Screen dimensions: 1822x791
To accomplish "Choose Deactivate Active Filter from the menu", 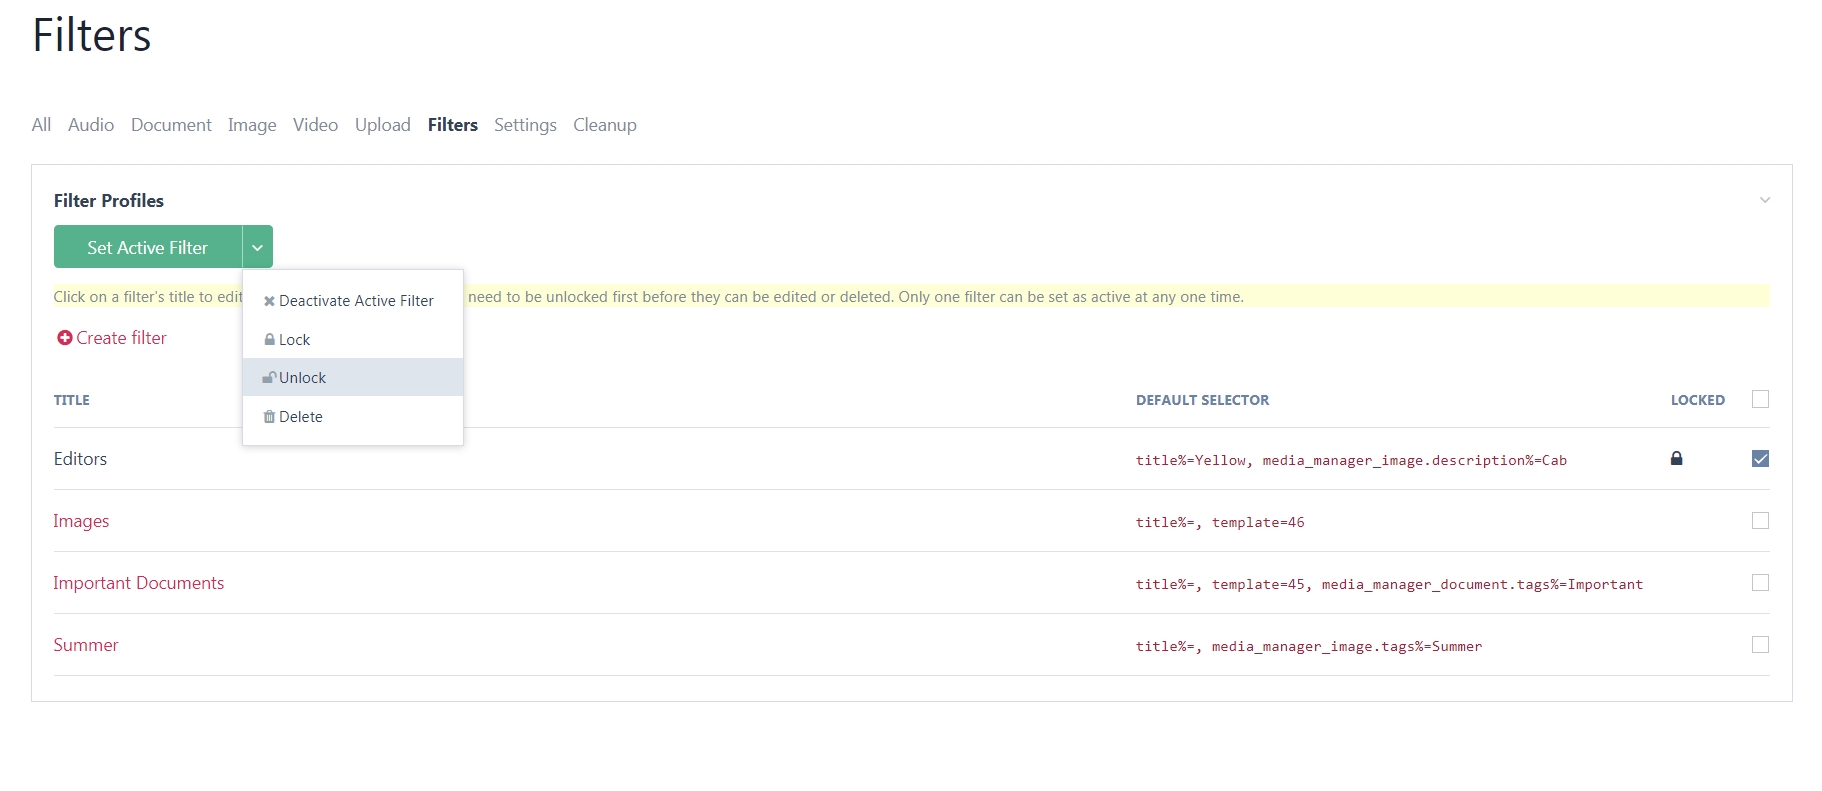I will pos(353,300).
